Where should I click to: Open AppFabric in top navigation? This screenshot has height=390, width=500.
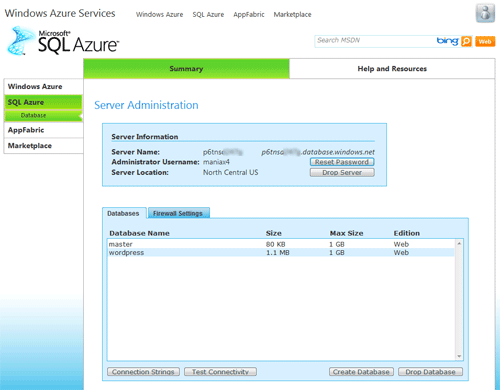(x=249, y=15)
